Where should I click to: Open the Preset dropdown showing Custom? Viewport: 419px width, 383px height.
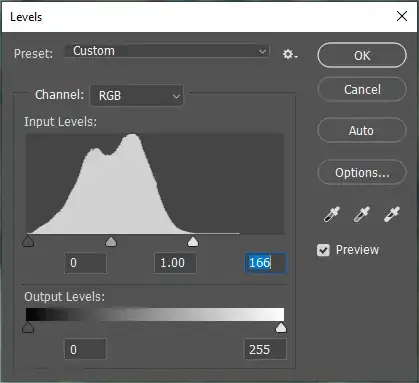point(167,51)
